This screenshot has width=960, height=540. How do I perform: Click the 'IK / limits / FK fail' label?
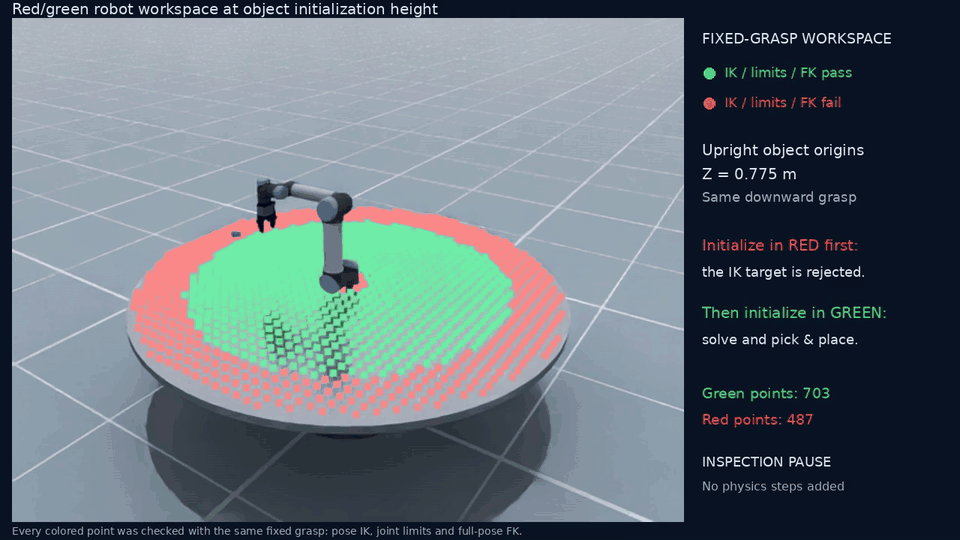[x=782, y=103]
